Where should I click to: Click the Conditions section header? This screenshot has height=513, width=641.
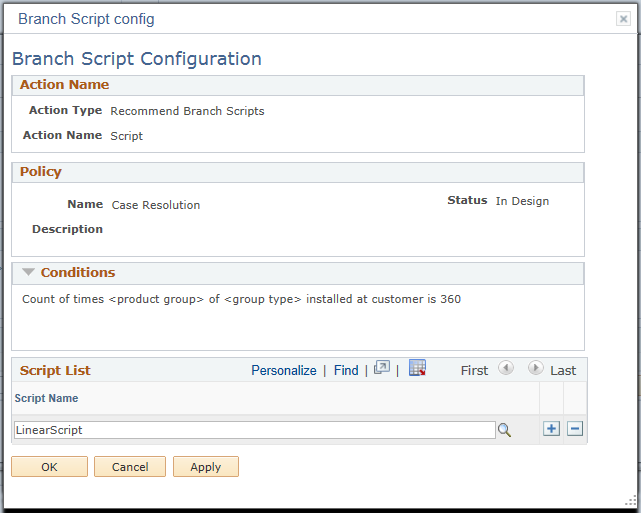pyautogui.click(x=298, y=273)
